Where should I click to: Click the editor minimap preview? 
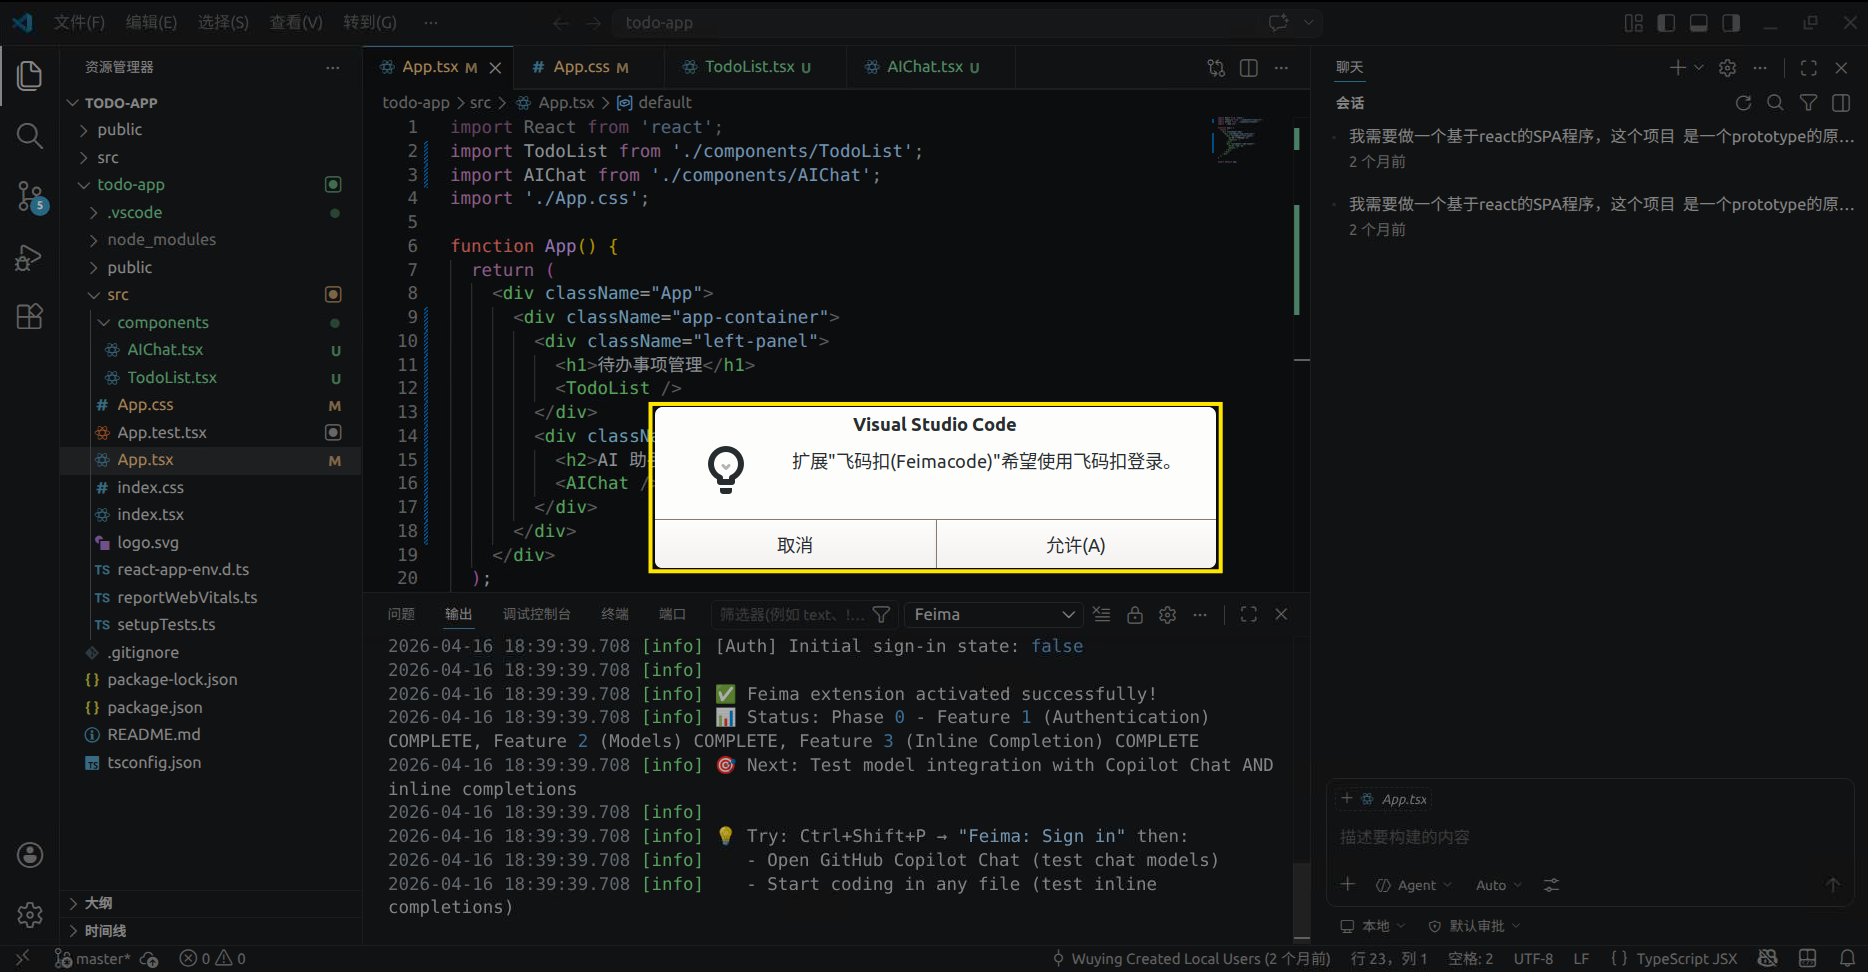click(1237, 138)
